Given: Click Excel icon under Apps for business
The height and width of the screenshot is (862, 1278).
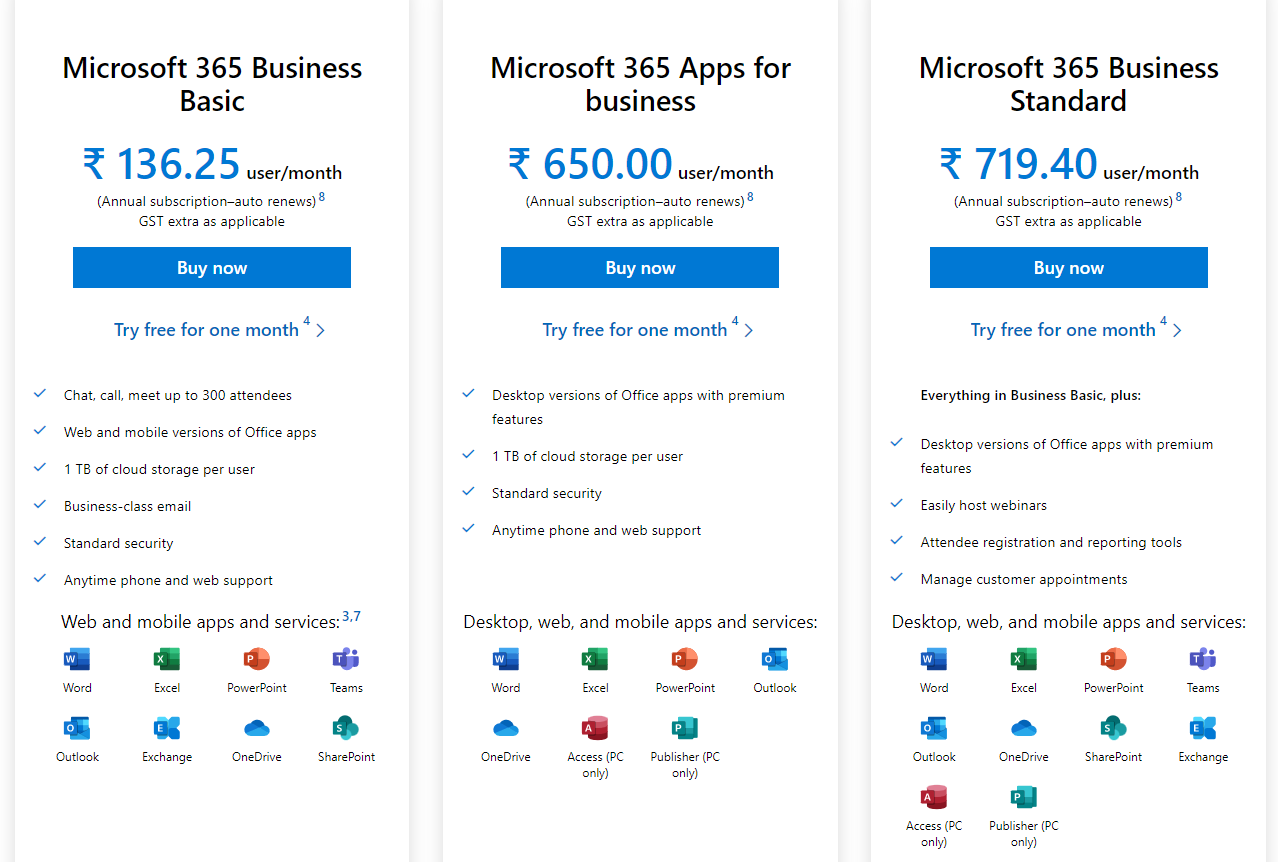Looking at the screenshot, I should [x=595, y=659].
